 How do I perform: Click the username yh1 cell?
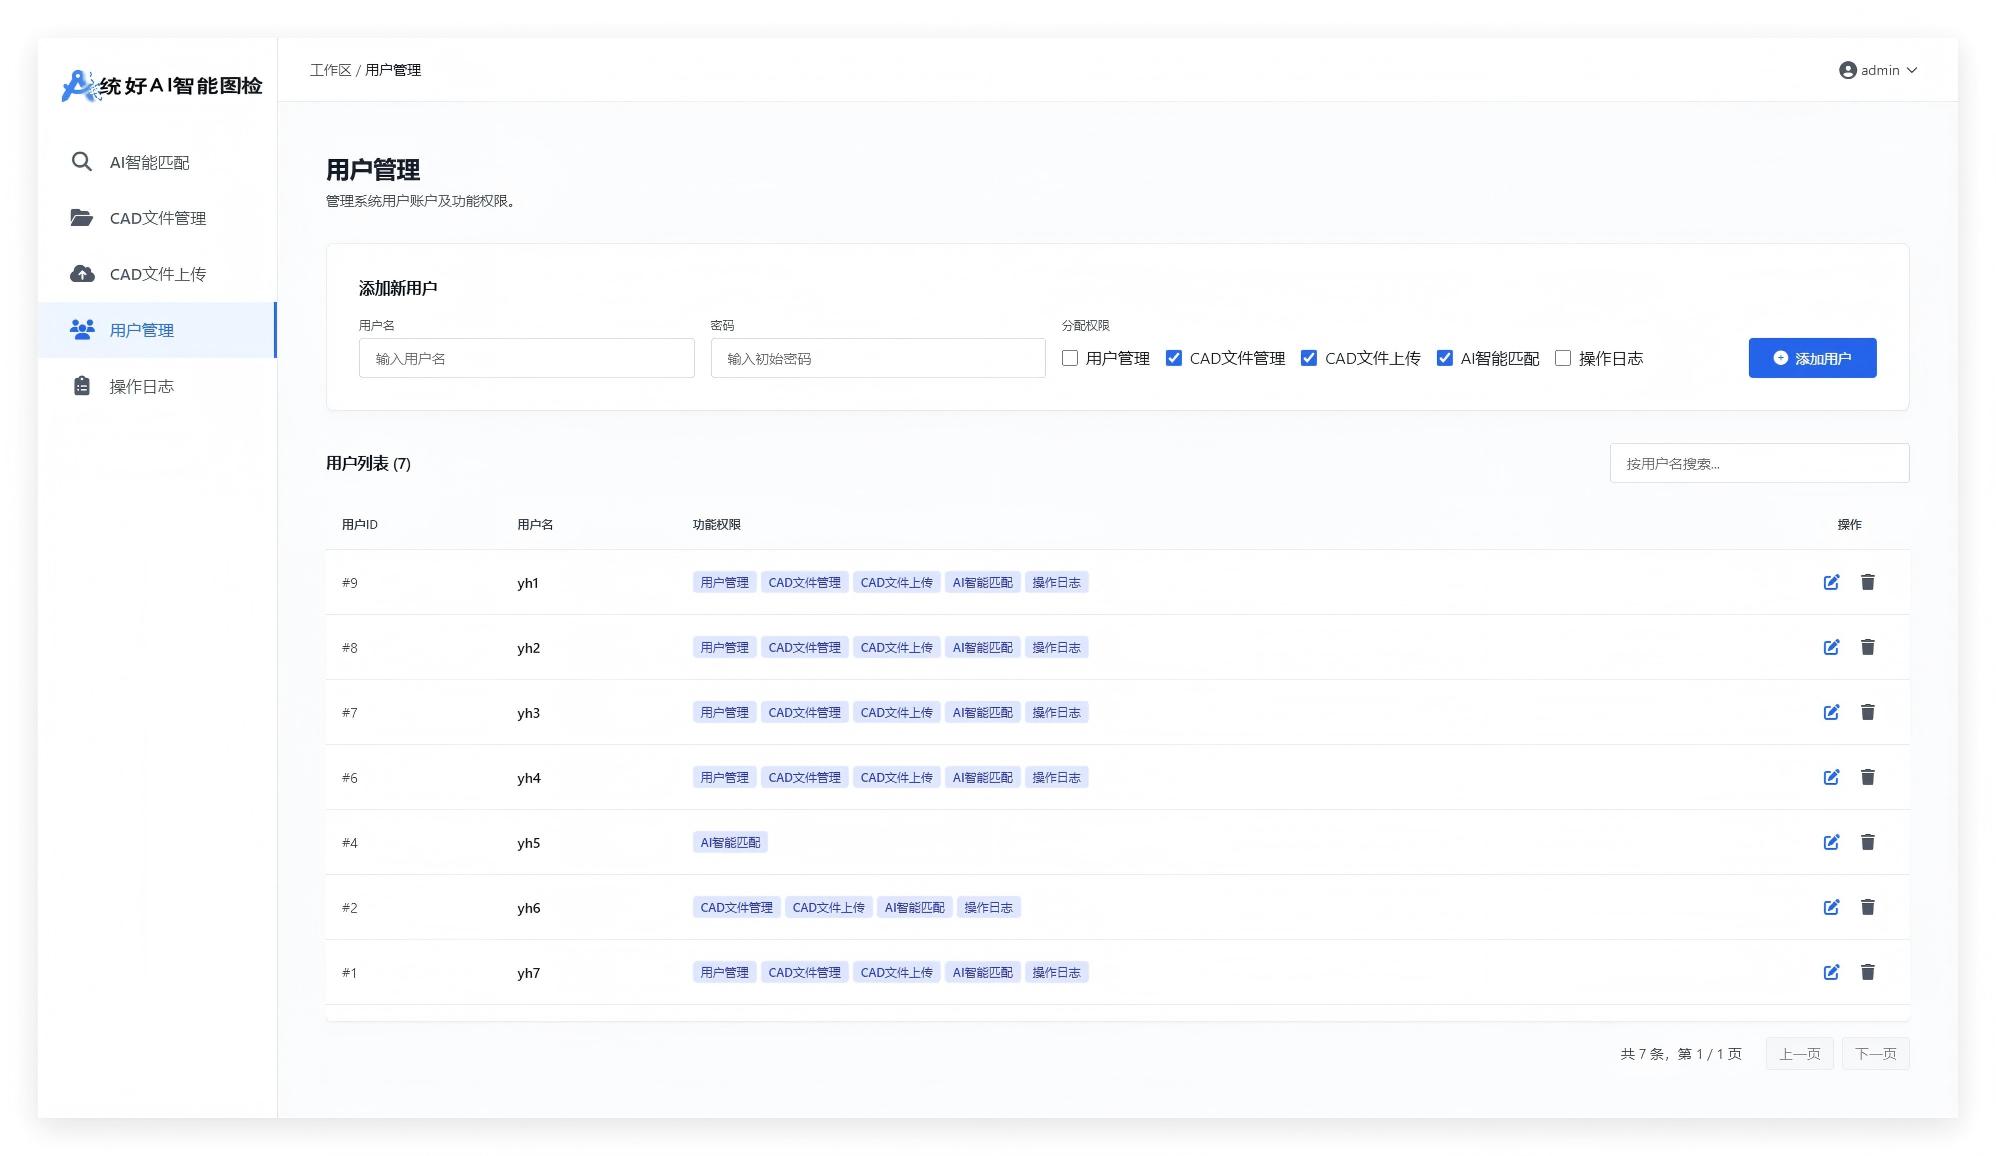528,583
